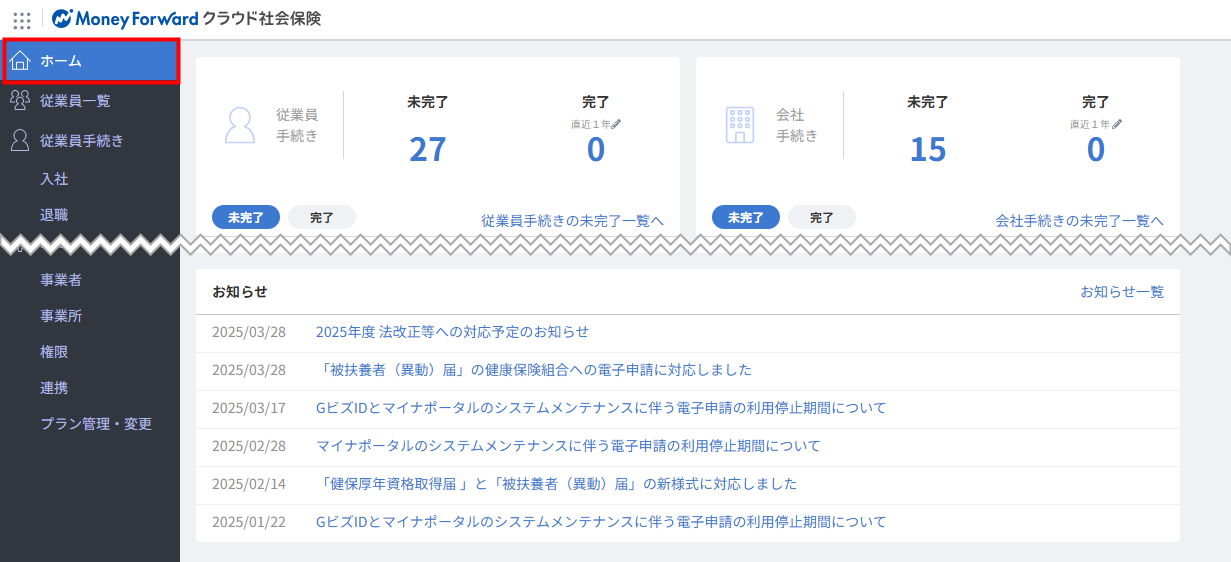1231x562 pixels.
Task: Edit 直近1年 period in company card
Action: pyautogui.click(x=1116, y=124)
